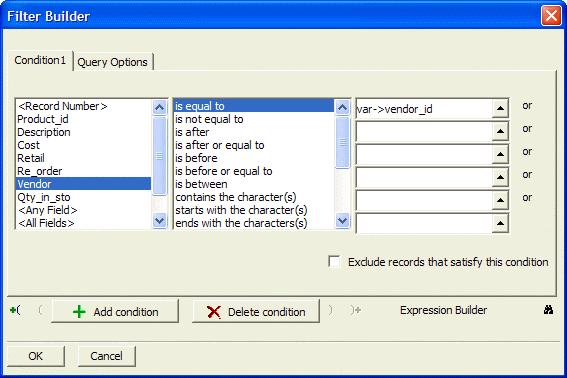Screen dimensions: 567x378
Task: Open dropdown arrow of the fourth value field
Action: point(500,177)
